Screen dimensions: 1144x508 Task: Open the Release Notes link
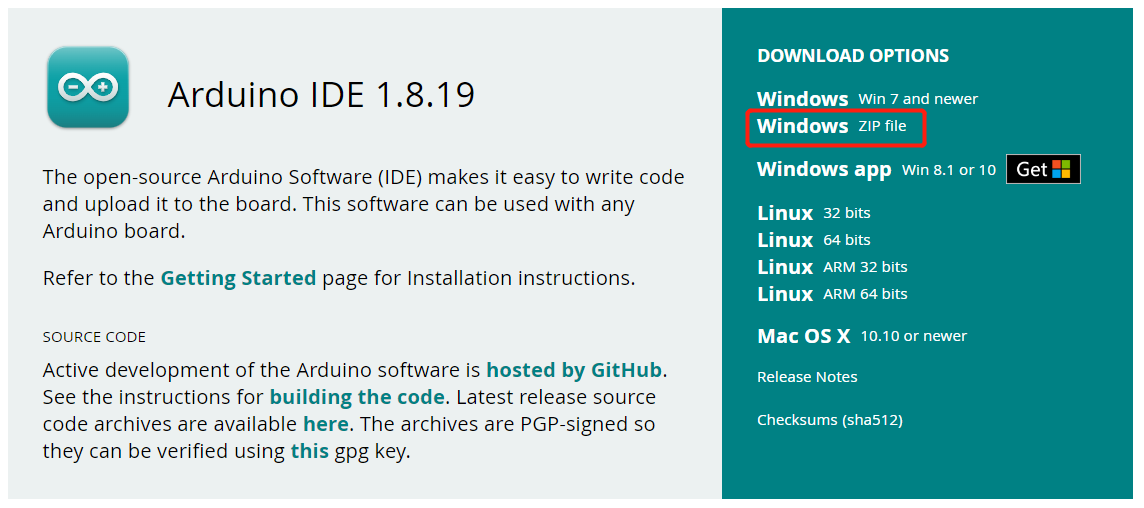coord(807,377)
